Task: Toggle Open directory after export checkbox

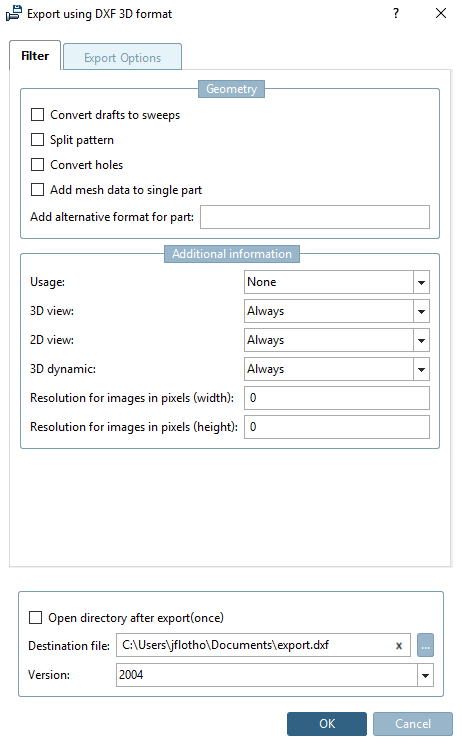Action: (x=36, y=617)
